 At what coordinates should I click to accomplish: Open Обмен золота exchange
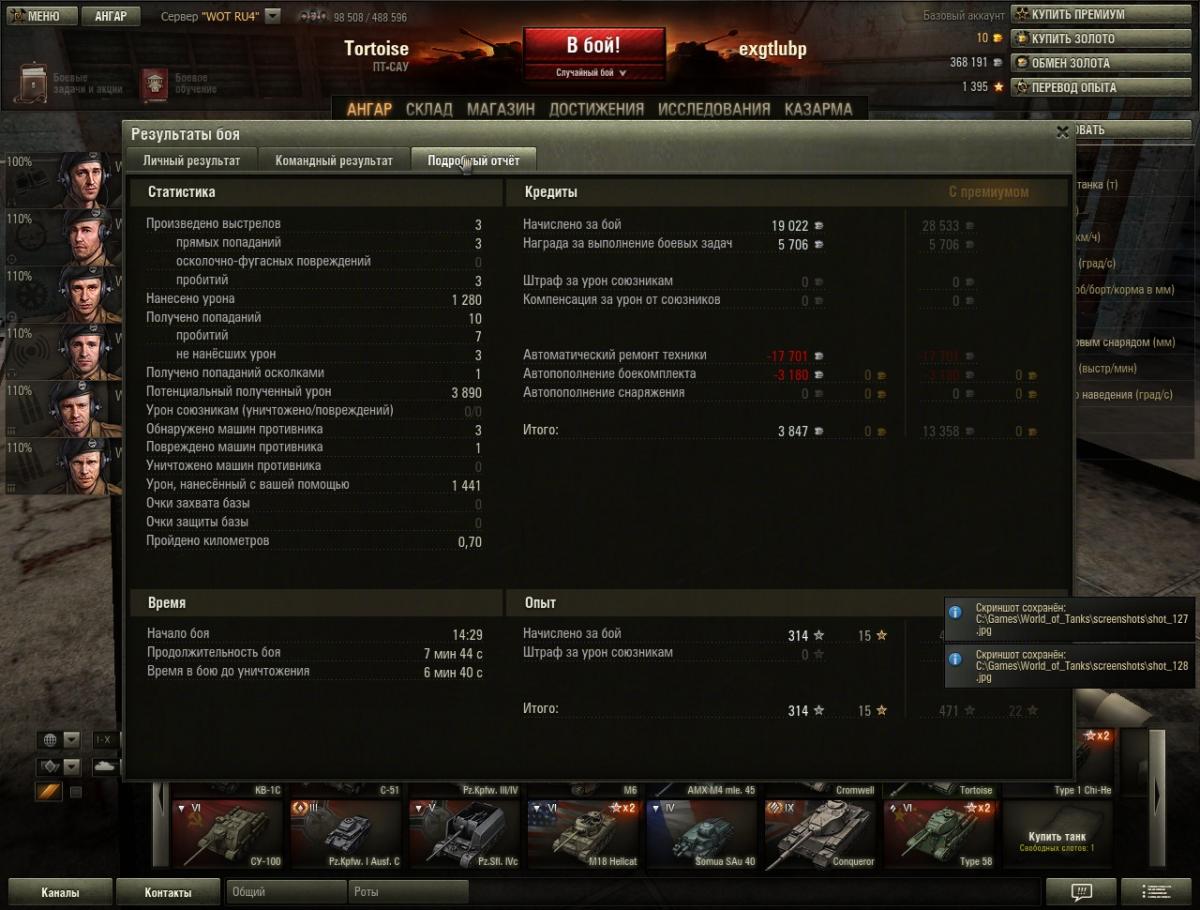[1103, 62]
